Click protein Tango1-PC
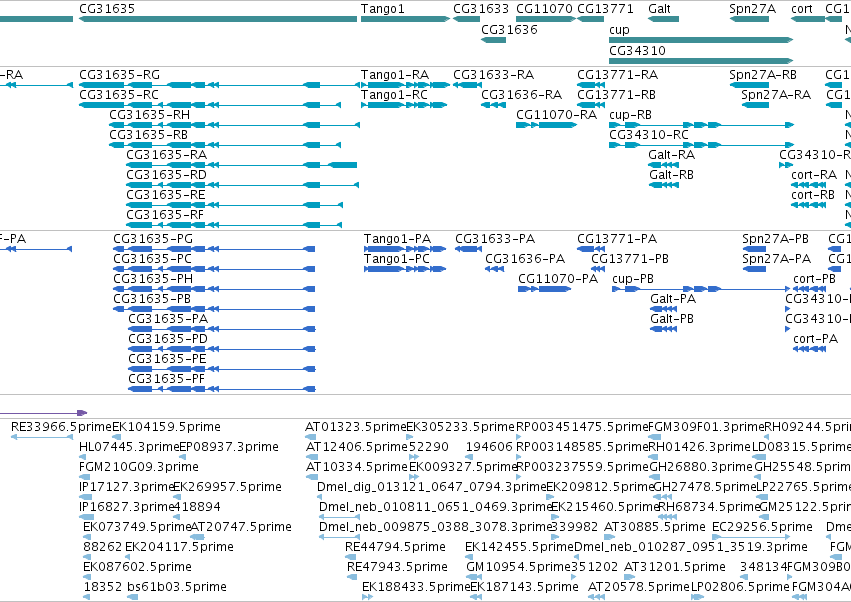Viewport: 851px width, 602px height. pyautogui.click(x=397, y=259)
